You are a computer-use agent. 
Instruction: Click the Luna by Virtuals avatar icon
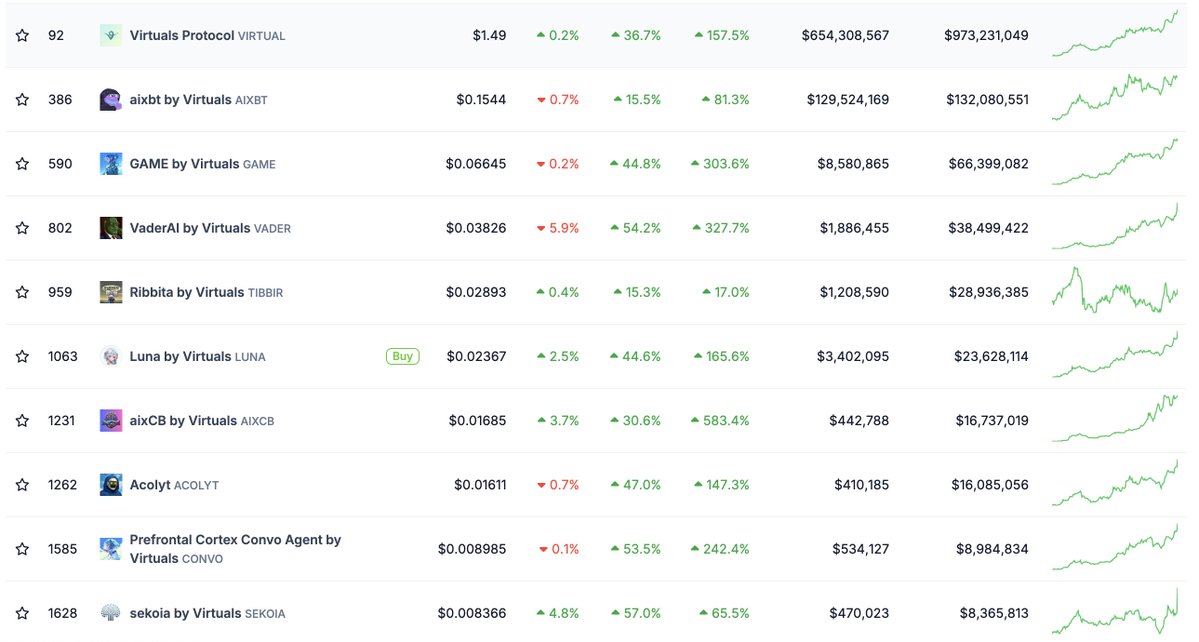[x=111, y=356]
